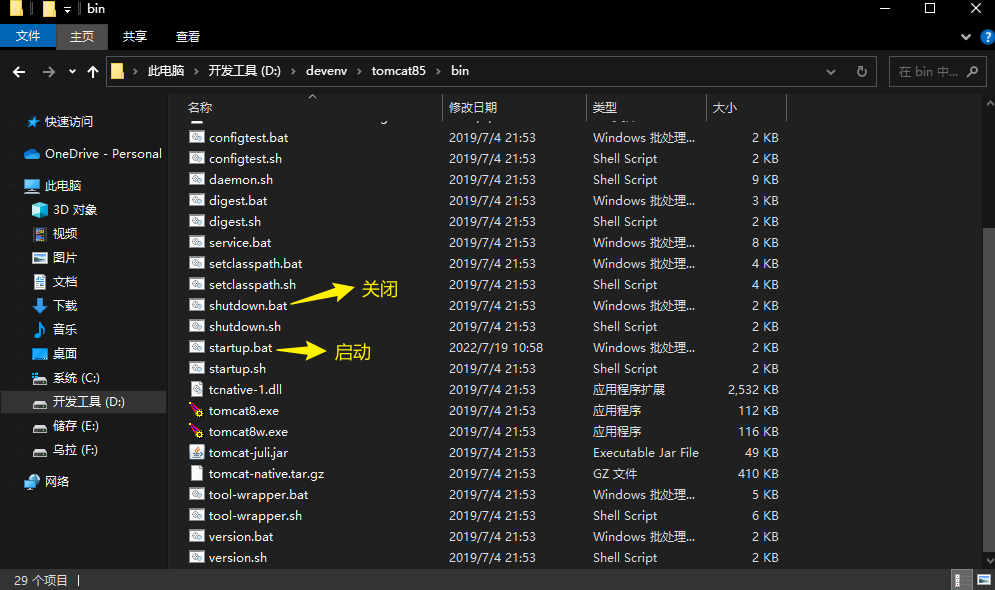
Task: Select the startup.bat file icon
Action: pos(197,347)
